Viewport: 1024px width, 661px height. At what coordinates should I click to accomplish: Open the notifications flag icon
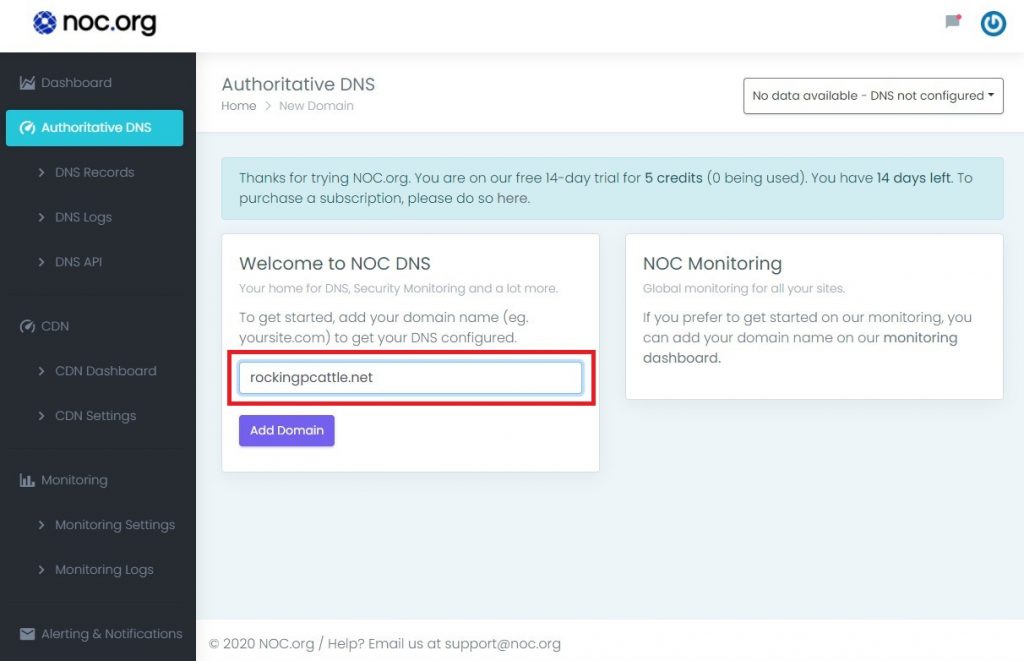click(x=953, y=22)
